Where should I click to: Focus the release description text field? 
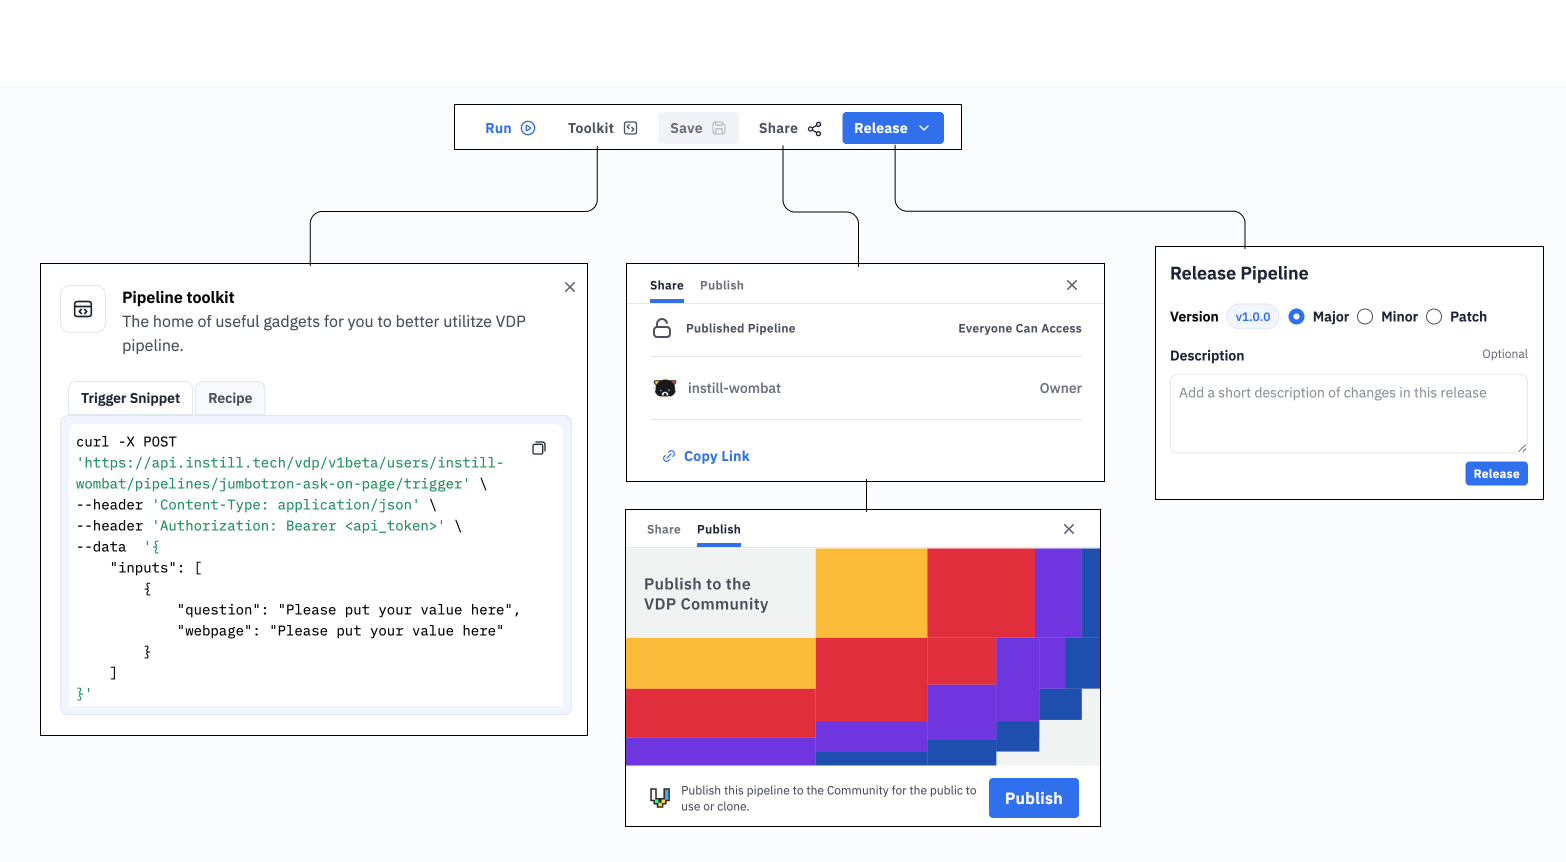coord(1347,413)
